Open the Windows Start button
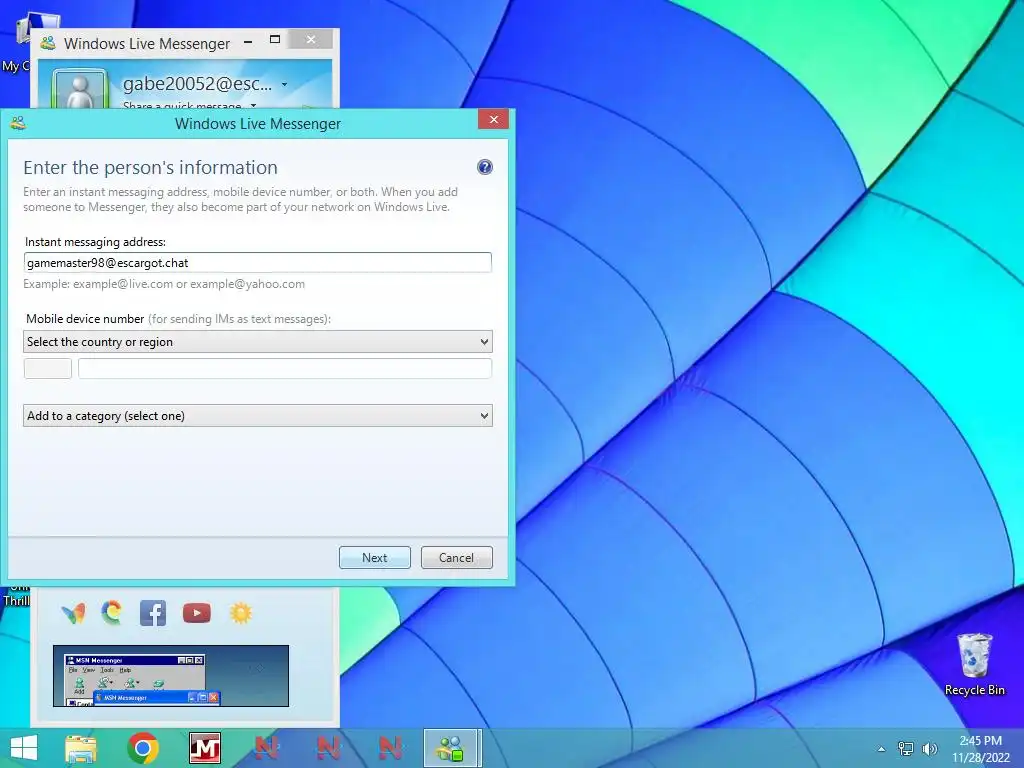This screenshot has height=768, width=1024. (x=24, y=748)
